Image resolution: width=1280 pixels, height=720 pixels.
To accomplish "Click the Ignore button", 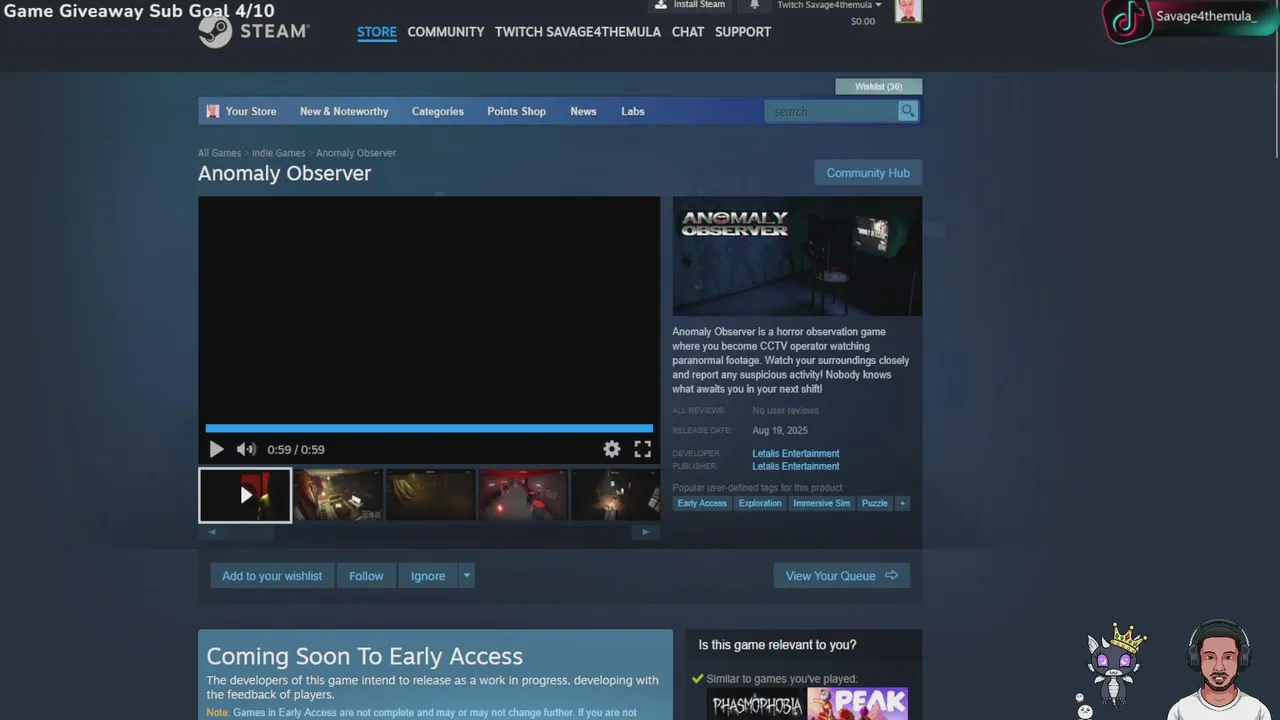I will click(428, 576).
